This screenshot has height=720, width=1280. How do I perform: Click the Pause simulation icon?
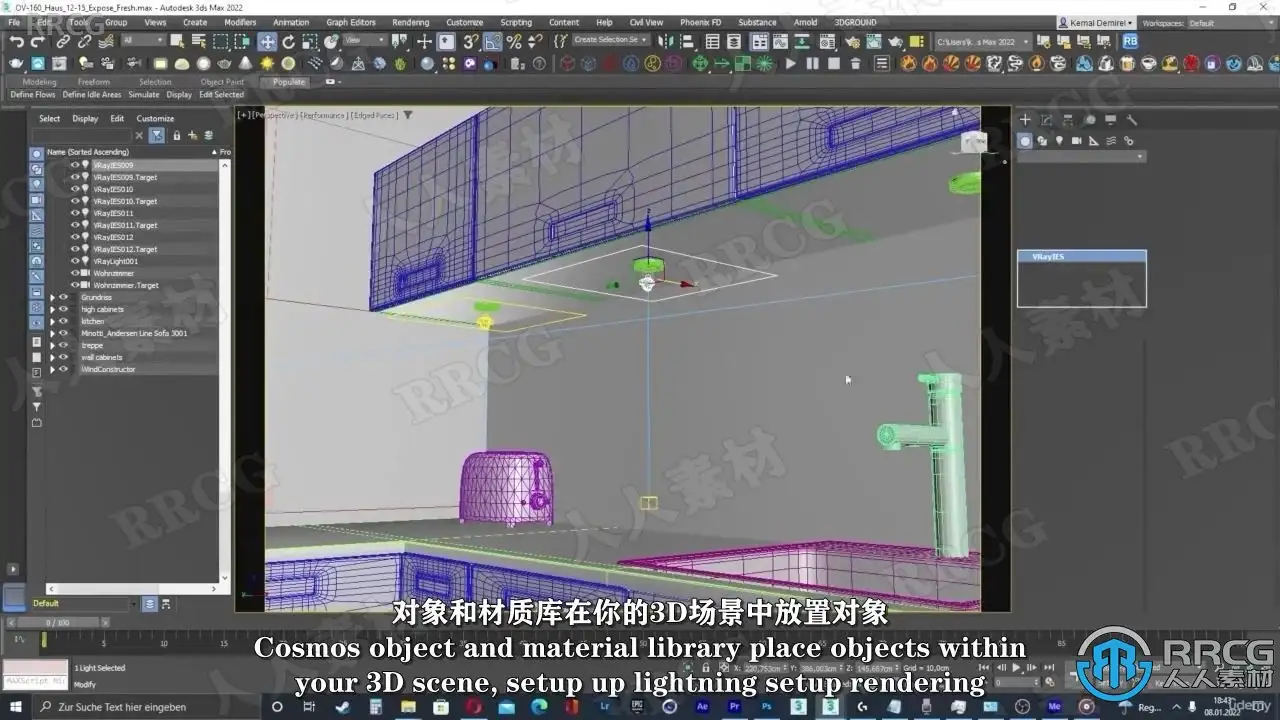[x=811, y=64]
